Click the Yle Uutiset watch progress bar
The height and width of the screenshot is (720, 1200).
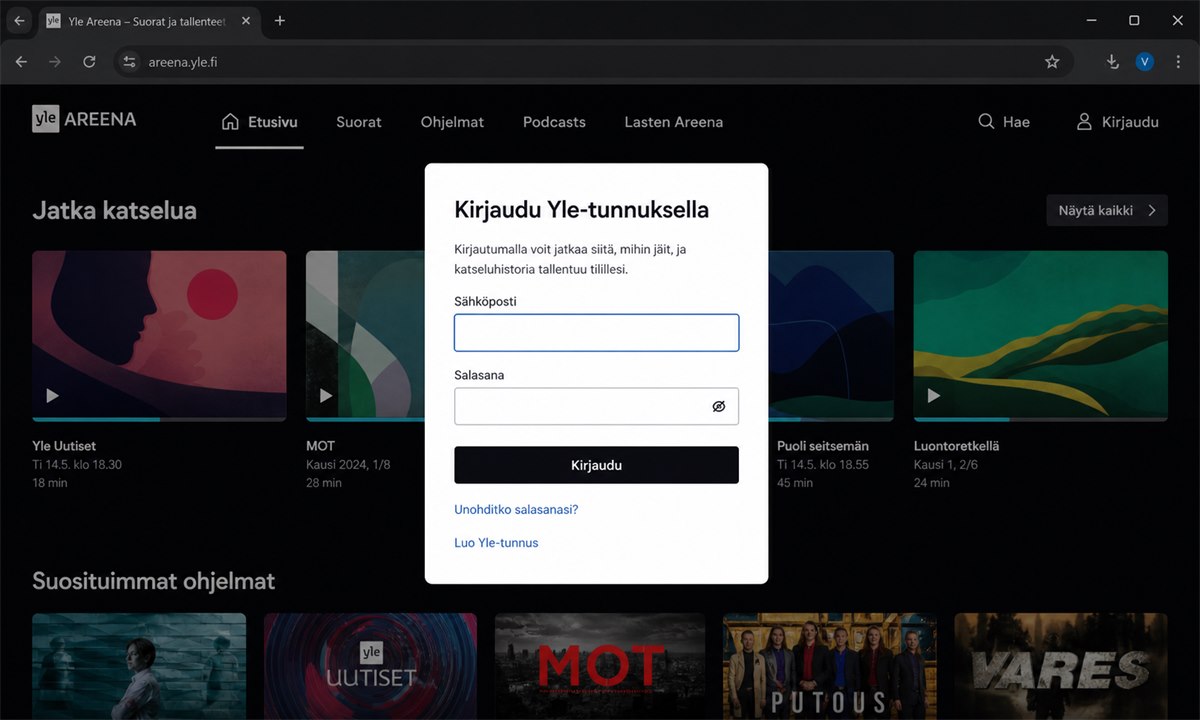coord(159,419)
